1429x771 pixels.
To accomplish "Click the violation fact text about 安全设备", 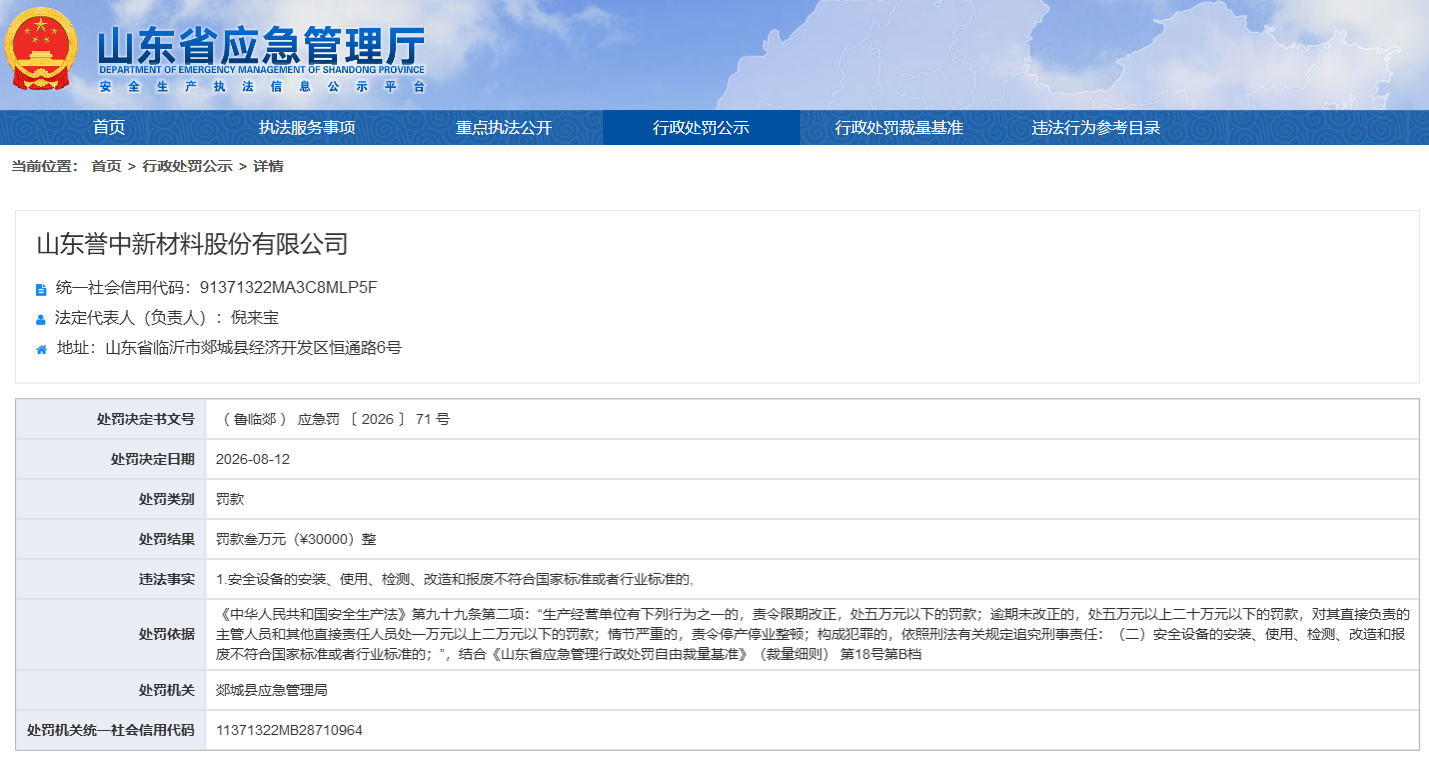I will [455, 579].
